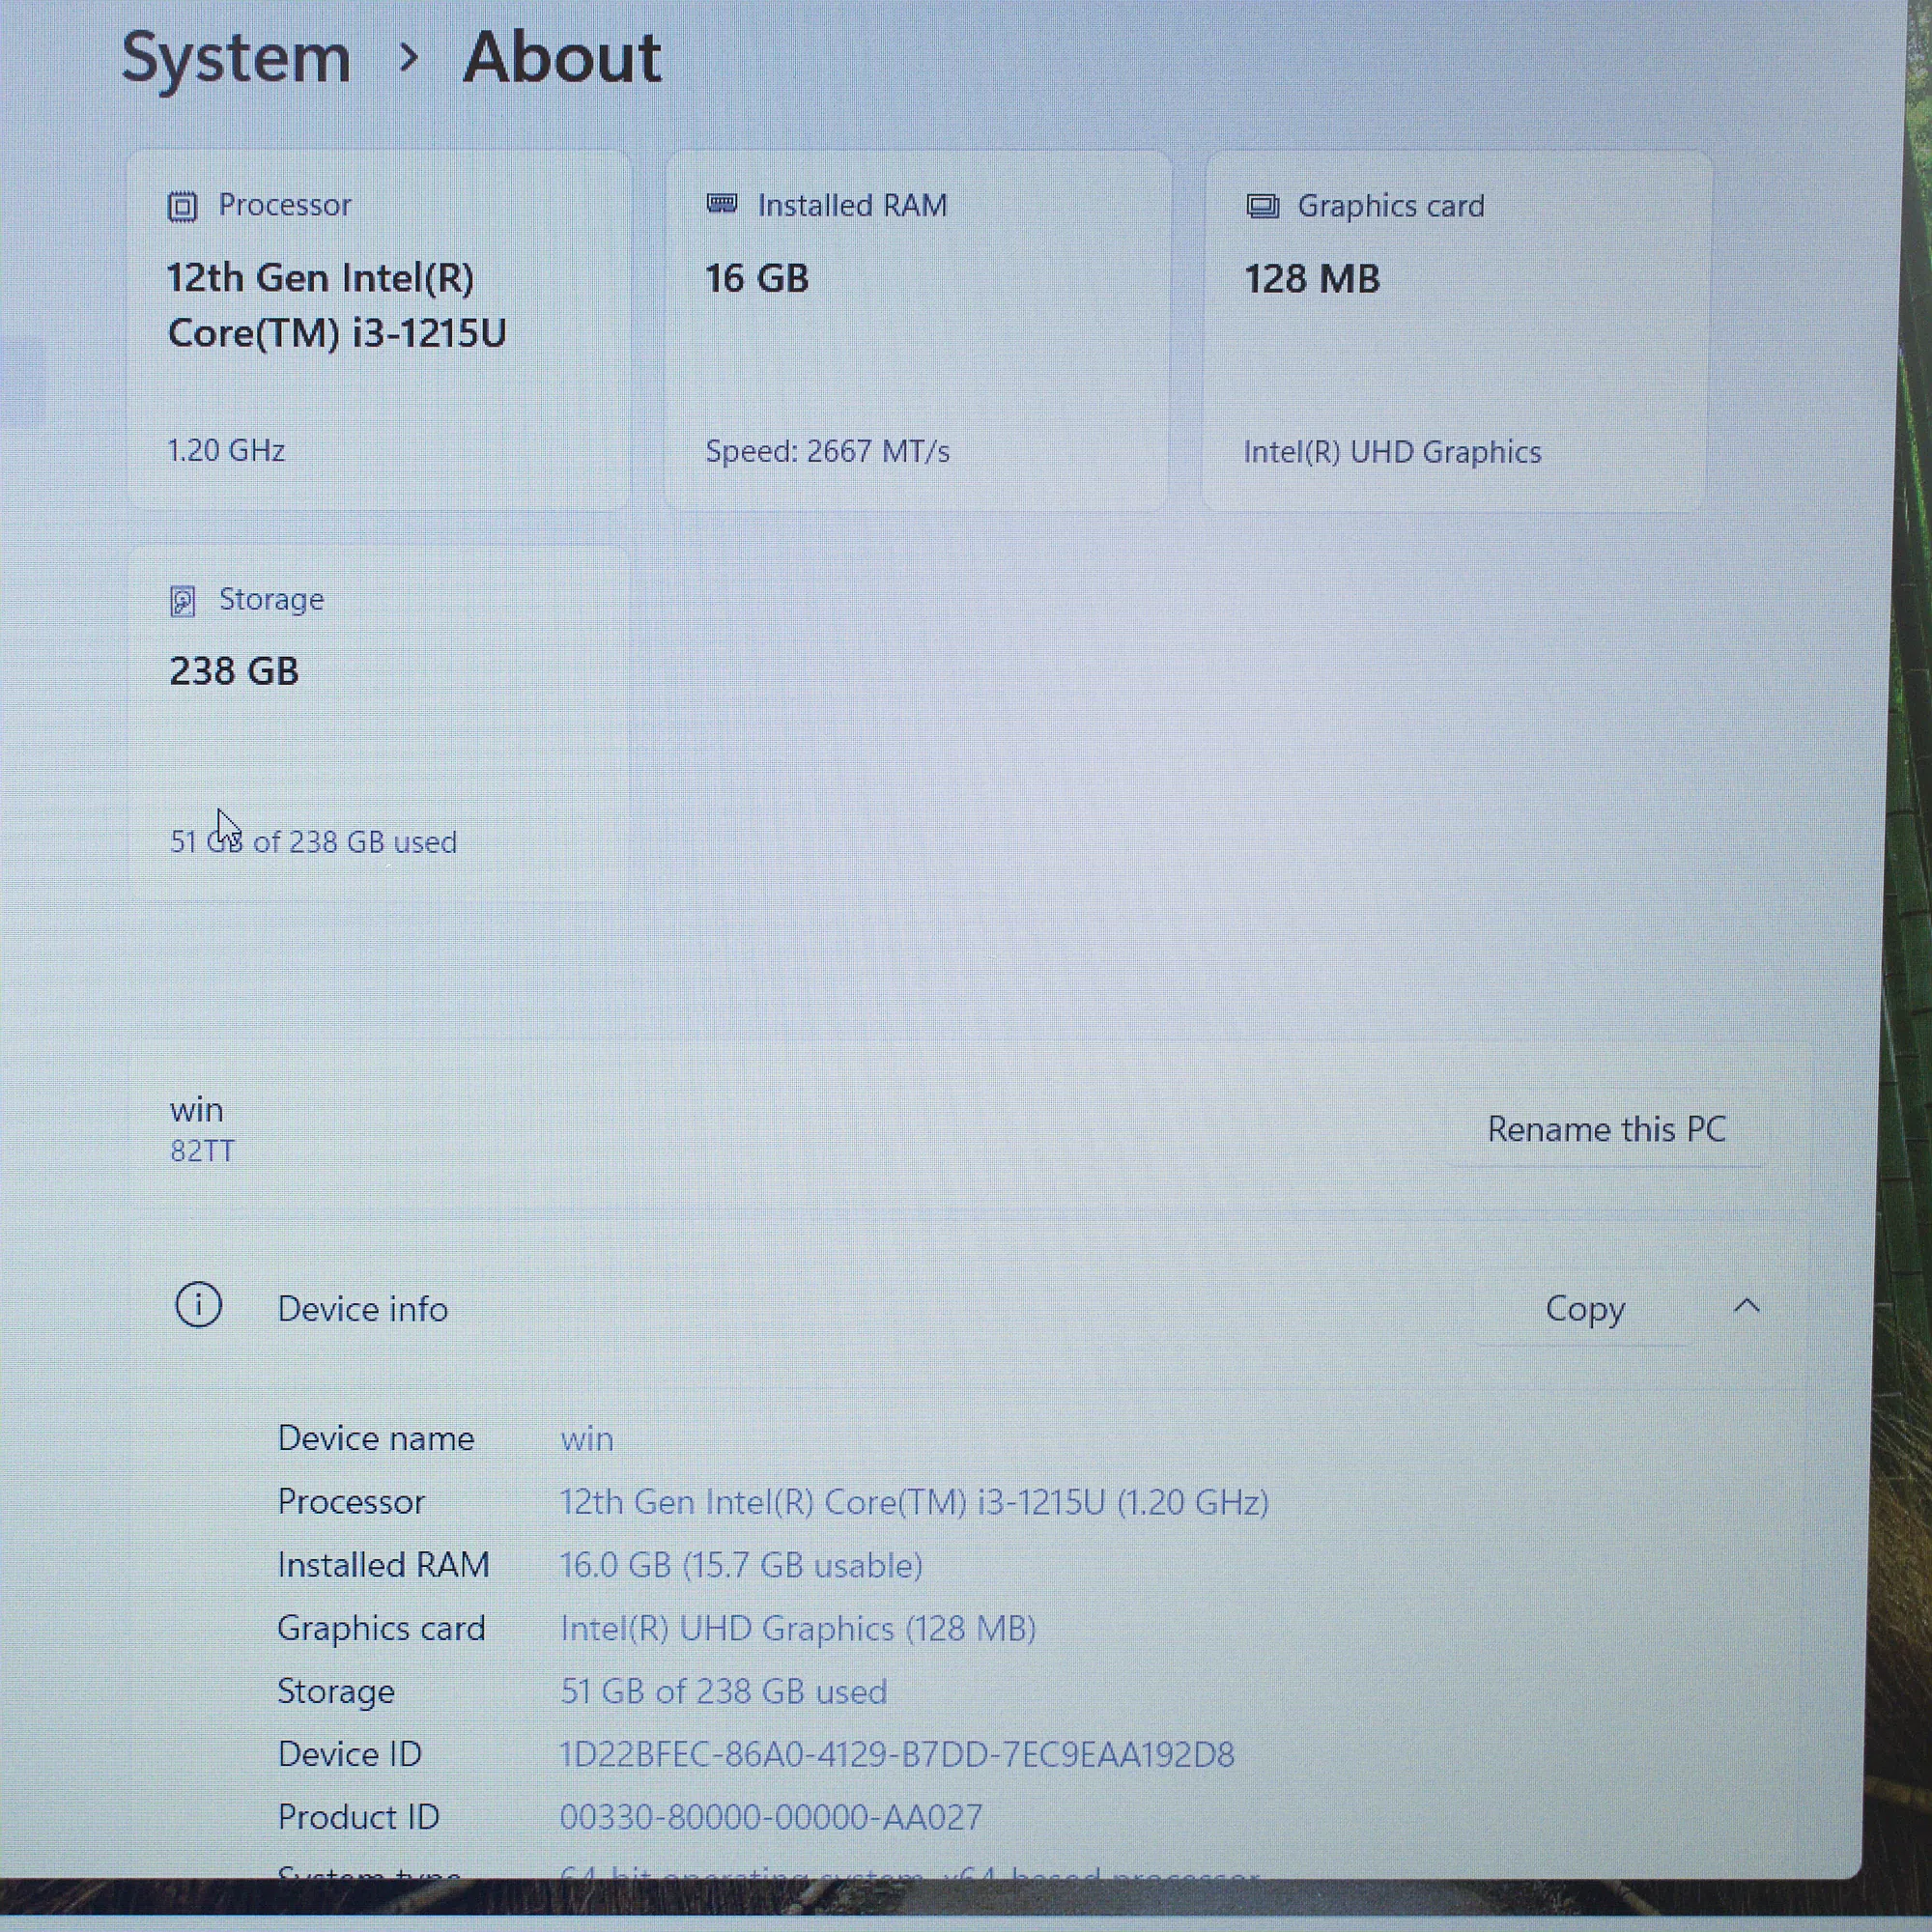
Task: Click the About breadcrumb title
Action: 561,58
